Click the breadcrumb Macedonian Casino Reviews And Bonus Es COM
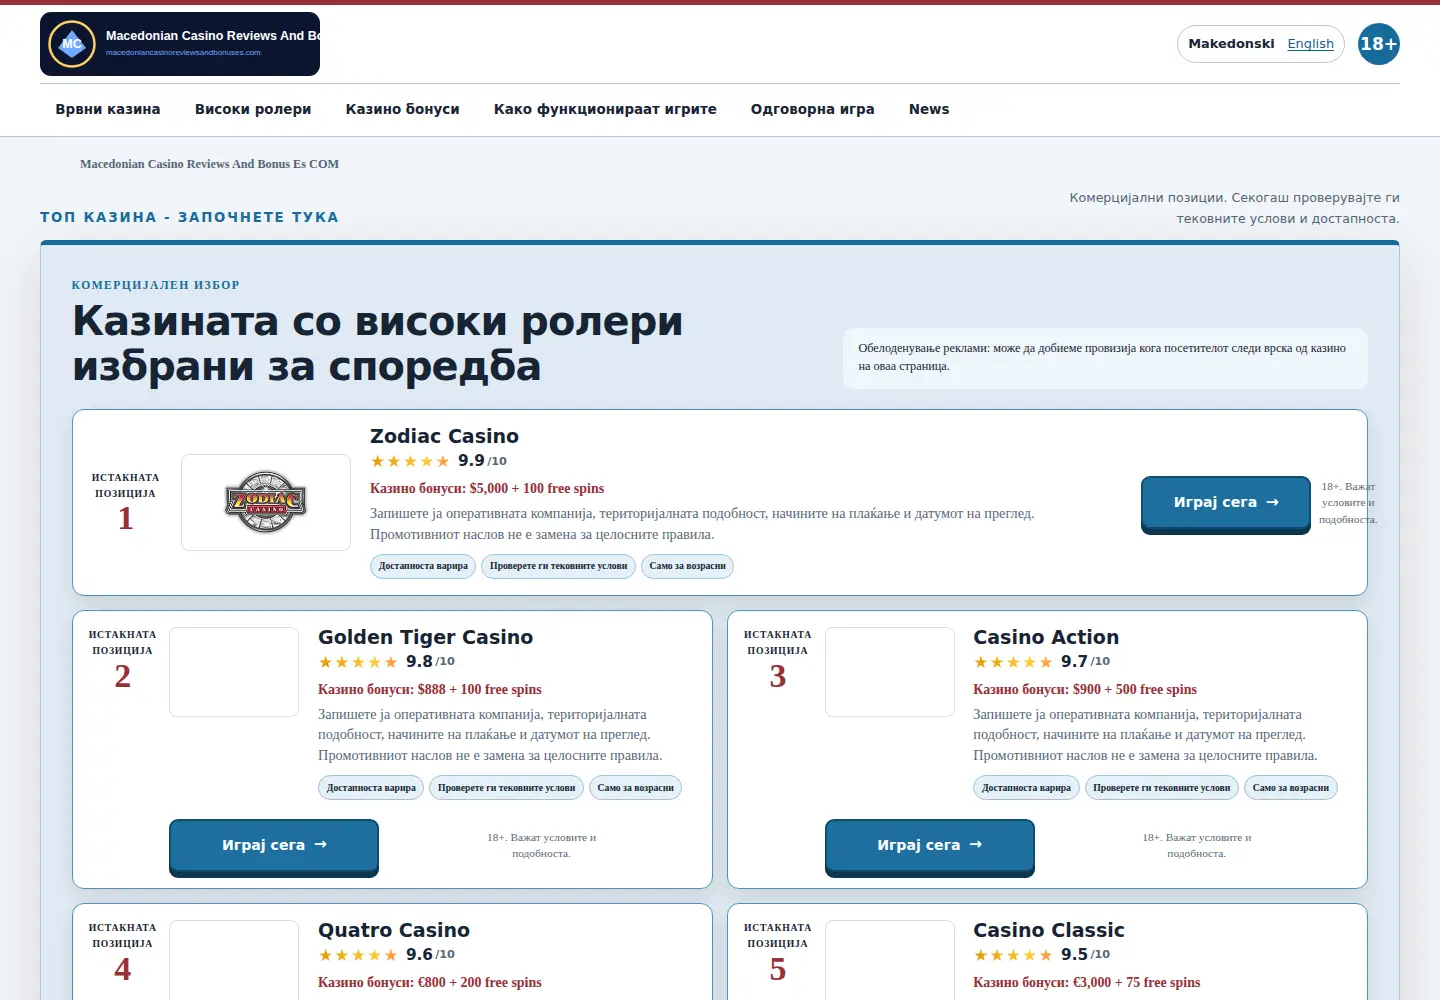Viewport: 1440px width, 1000px height. tap(209, 164)
